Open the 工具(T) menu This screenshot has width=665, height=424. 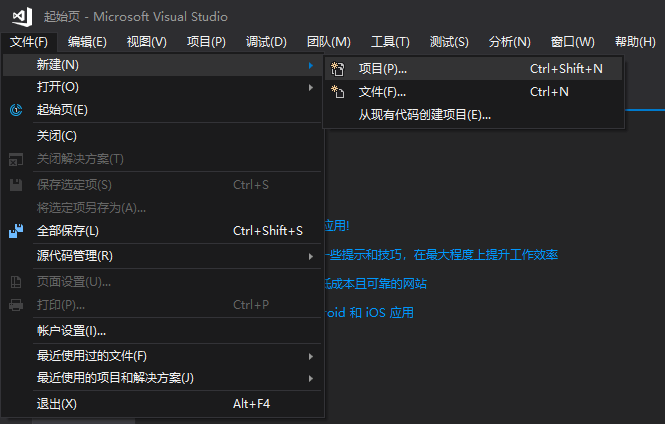[390, 42]
